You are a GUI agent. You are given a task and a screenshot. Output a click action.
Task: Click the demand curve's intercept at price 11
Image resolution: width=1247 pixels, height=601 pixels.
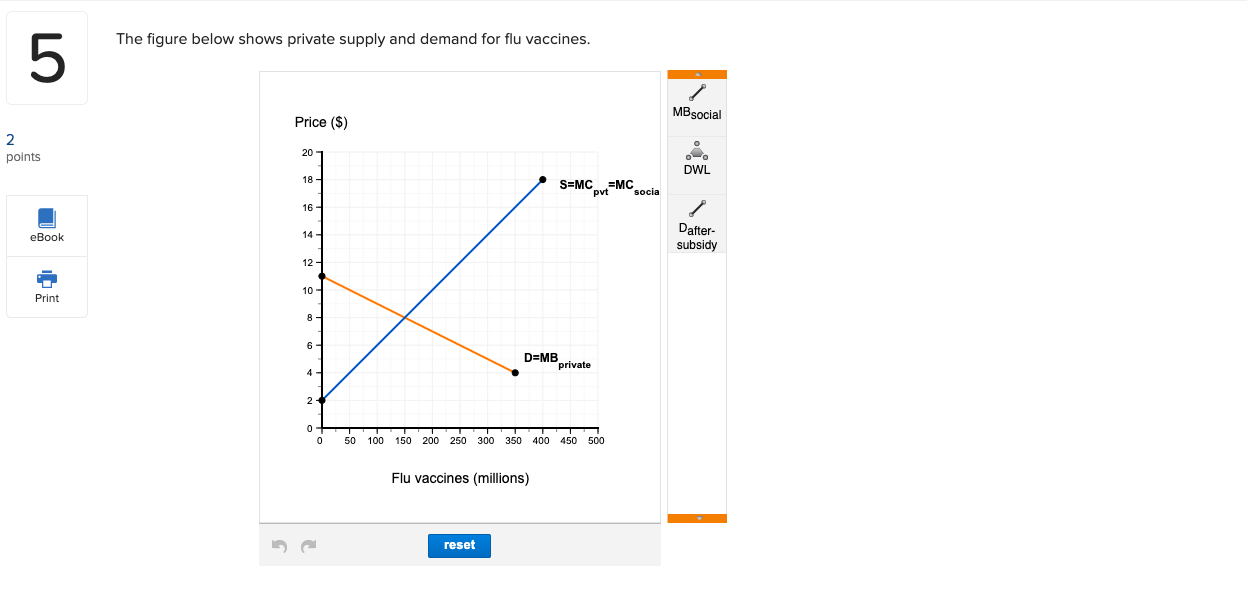[320, 276]
